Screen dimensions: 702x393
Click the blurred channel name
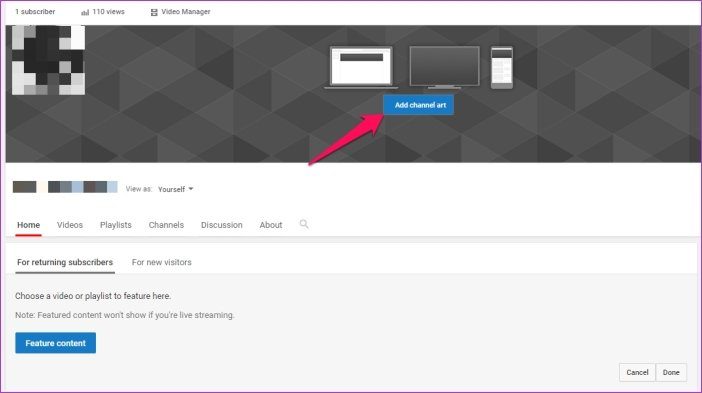pos(65,187)
